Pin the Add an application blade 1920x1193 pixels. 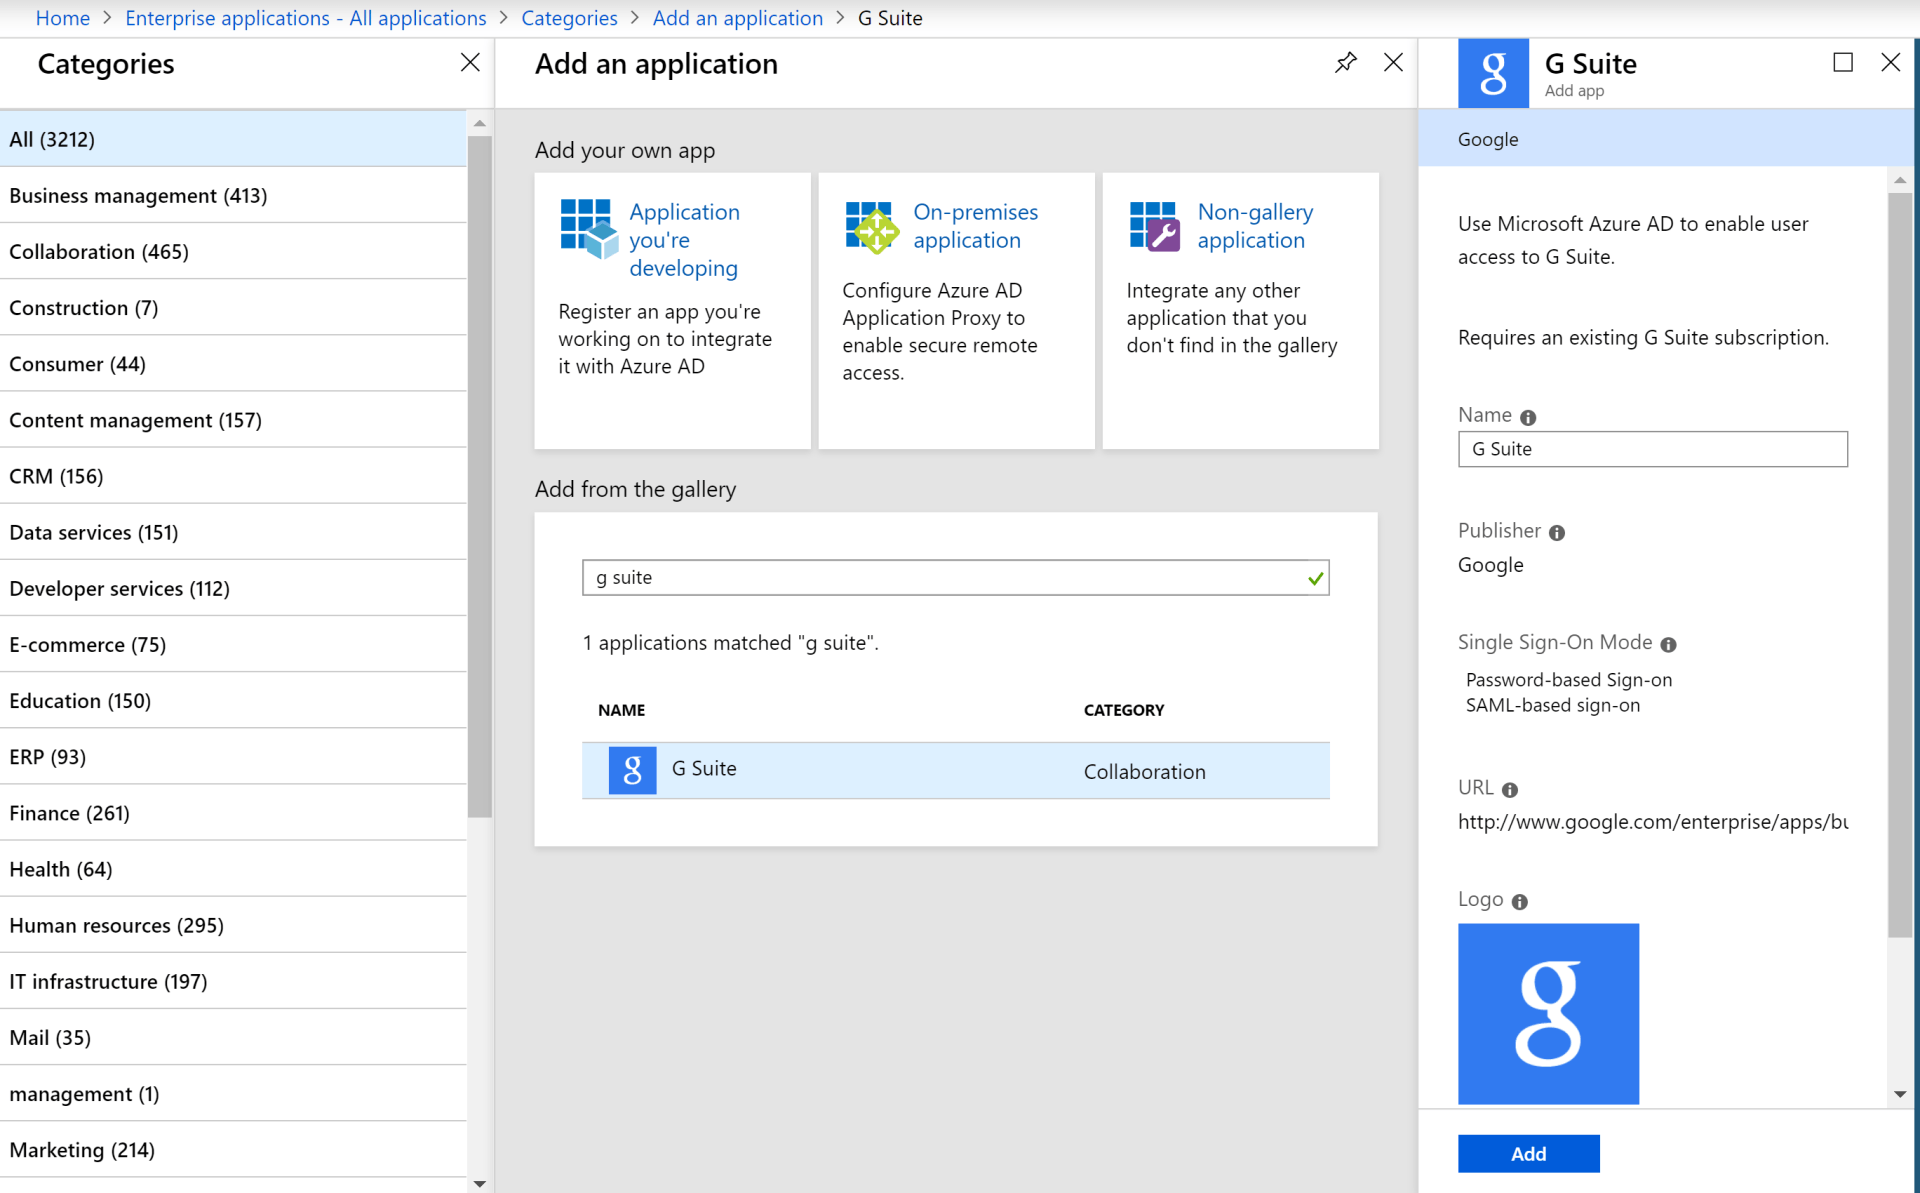click(x=1346, y=63)
